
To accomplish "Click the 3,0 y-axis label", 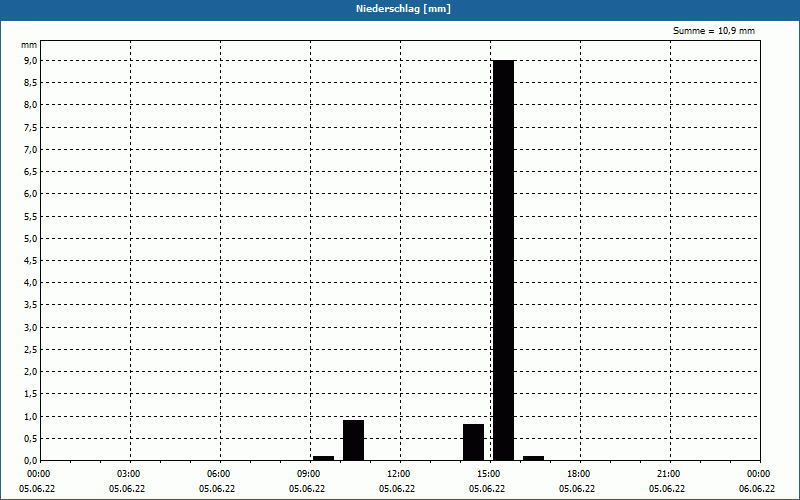I will tap(30, 328).
